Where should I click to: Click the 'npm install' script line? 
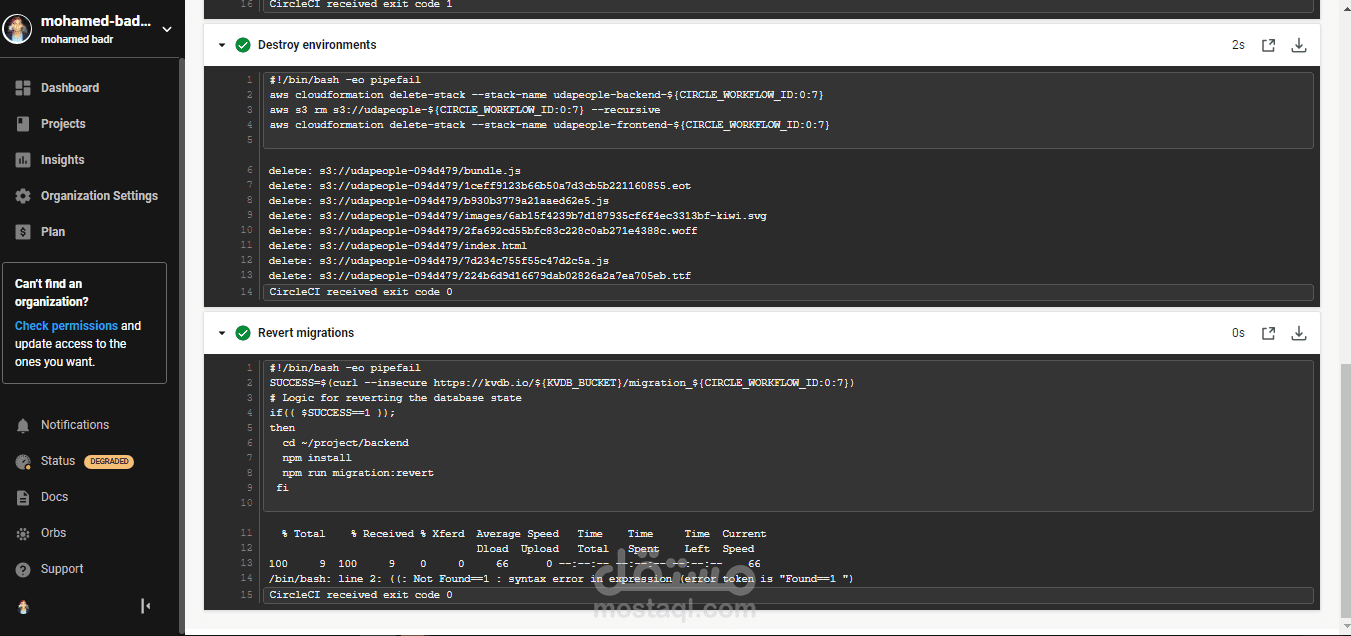tap(317, 458)
